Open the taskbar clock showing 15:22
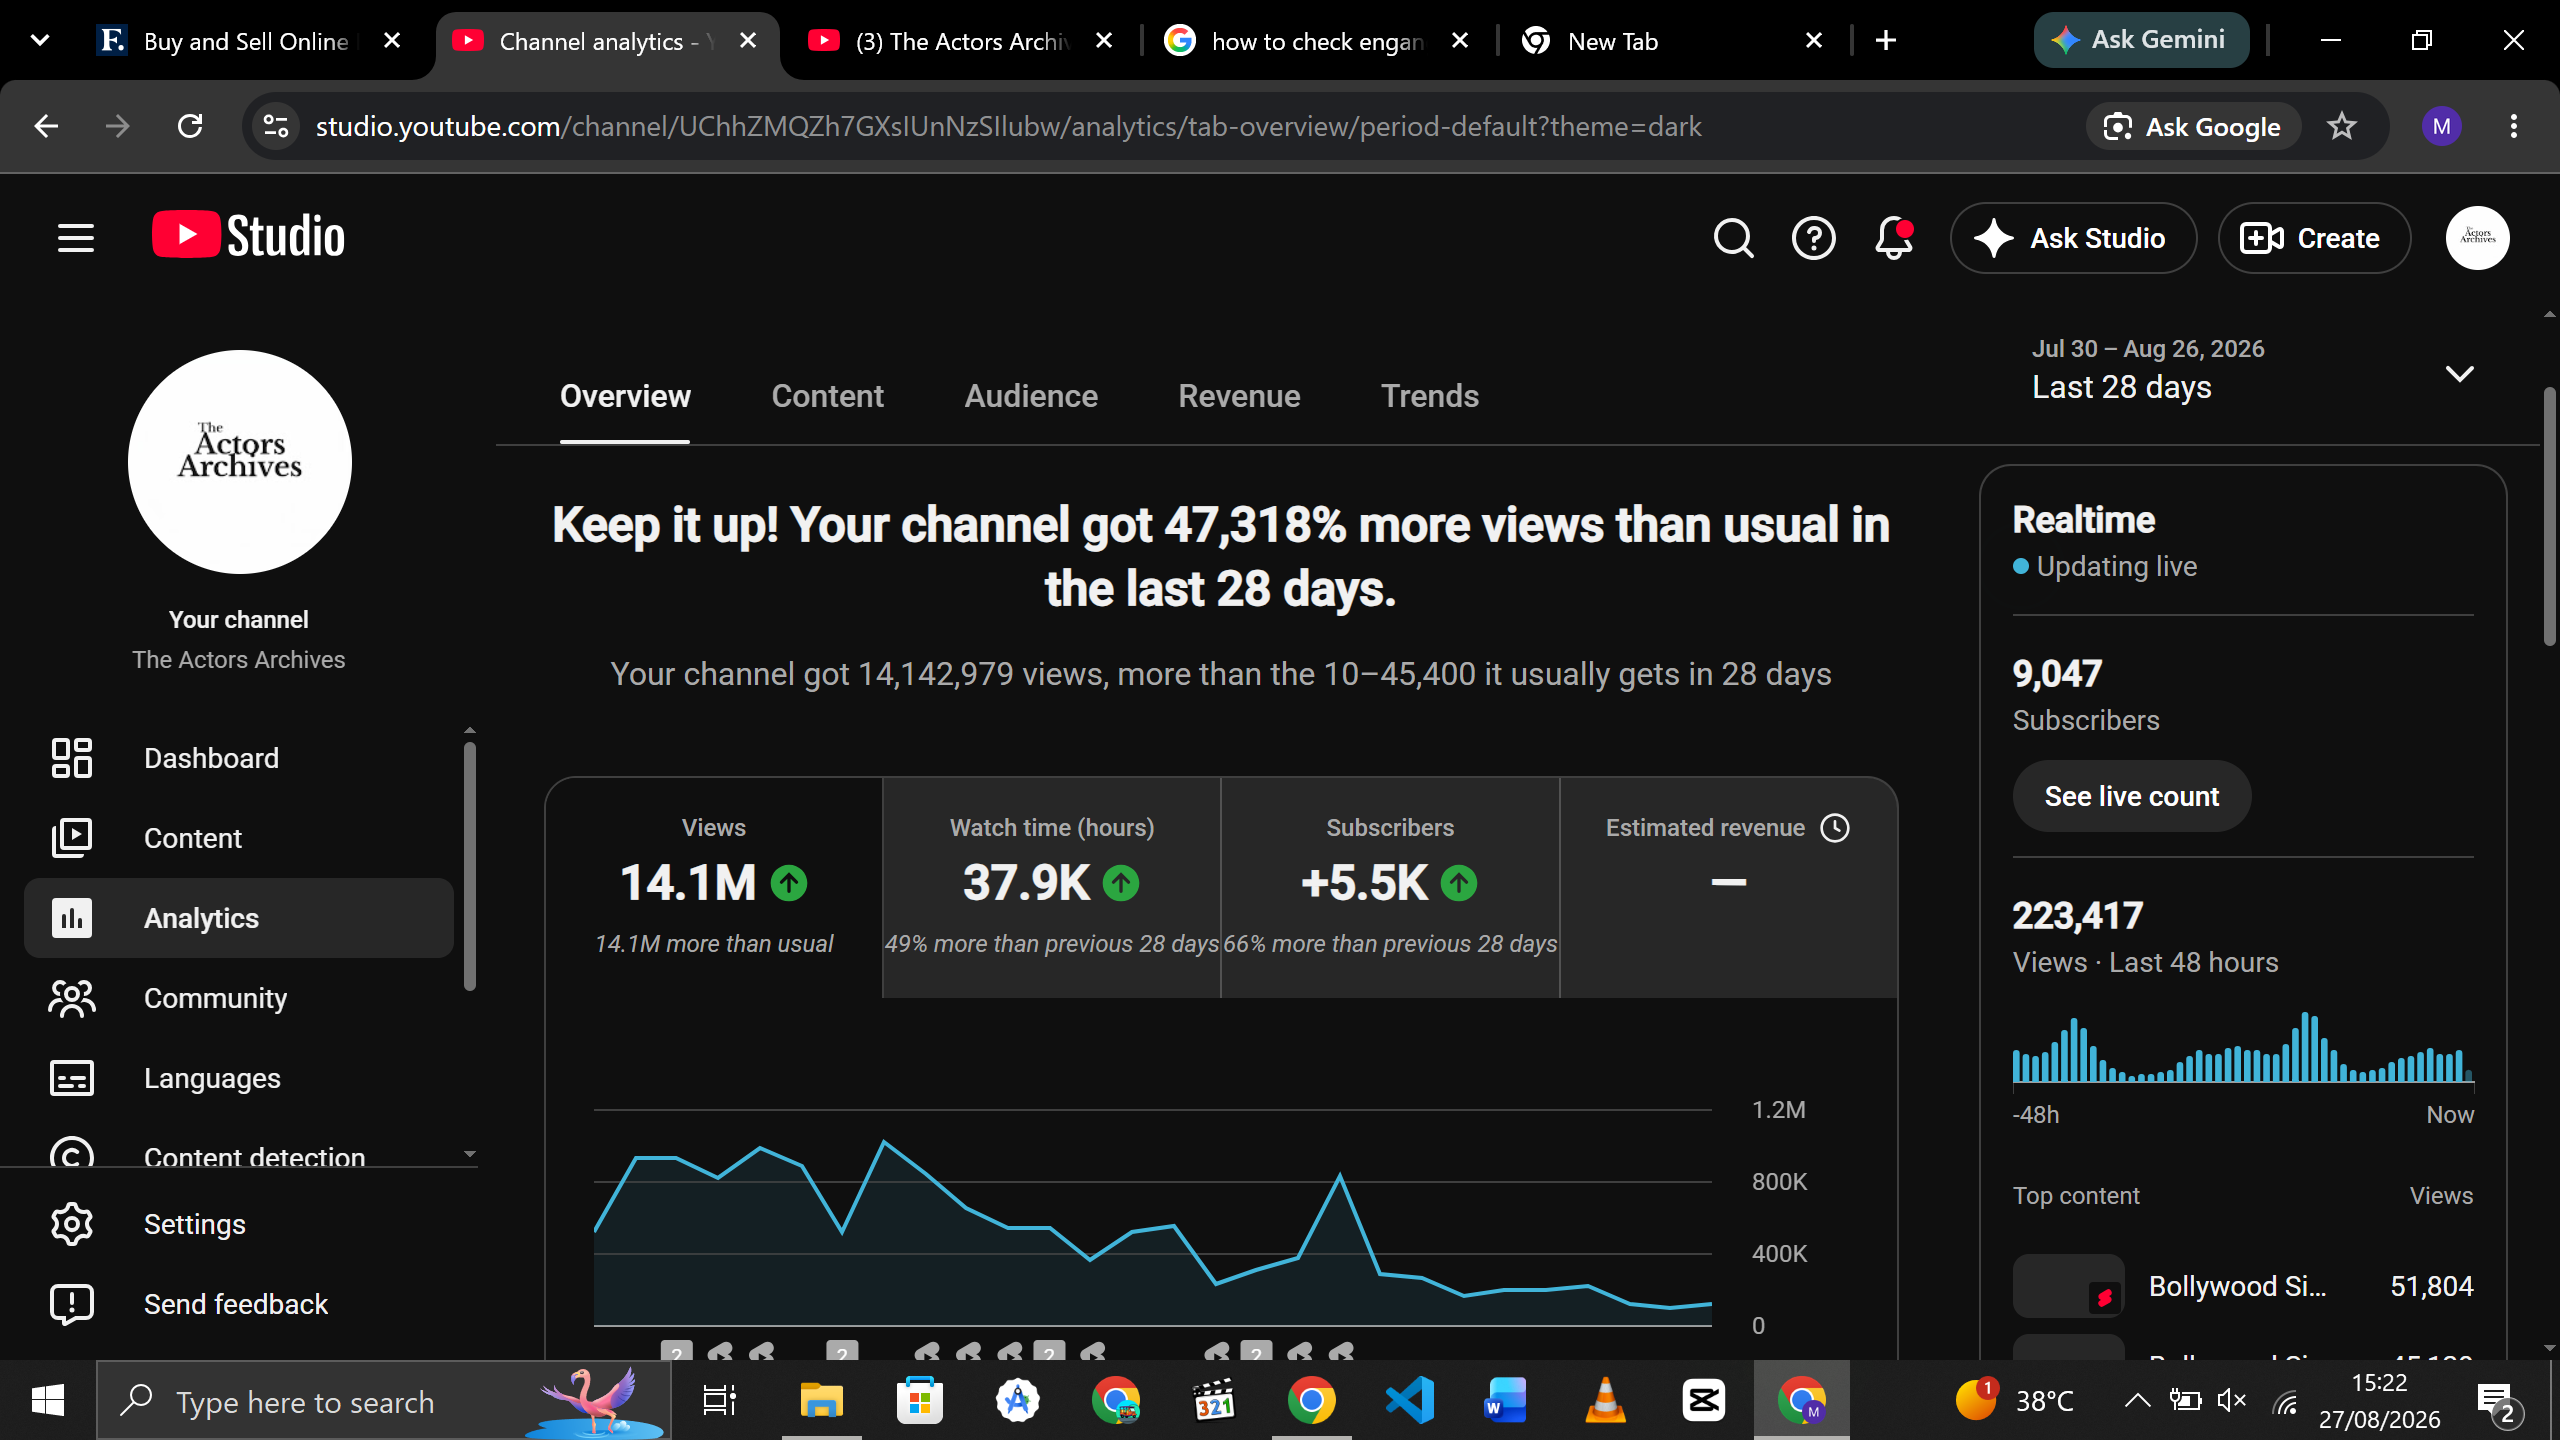The height and width of the screenshot is (1440, 2560). (2379, 1400)
